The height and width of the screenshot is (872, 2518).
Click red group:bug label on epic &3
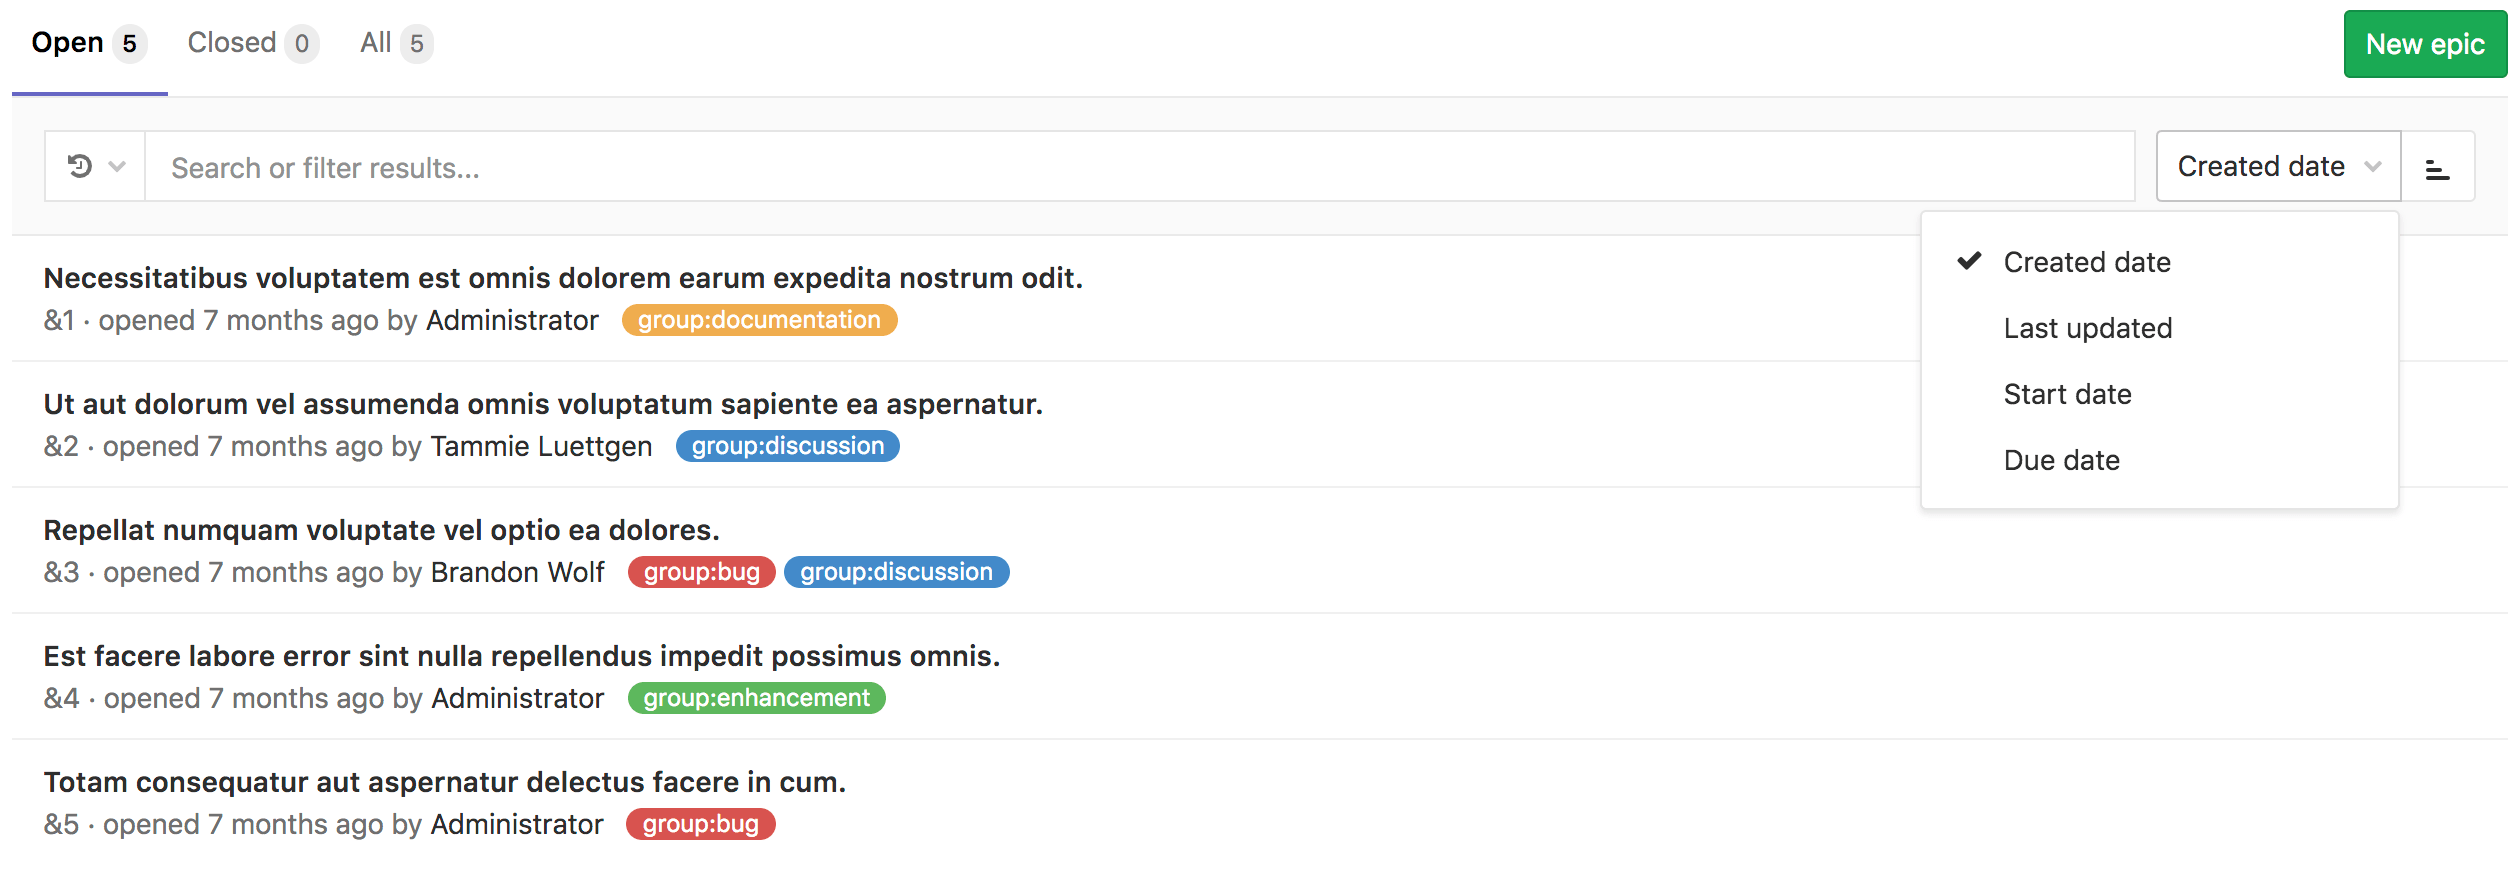click(x=701, y=572)
